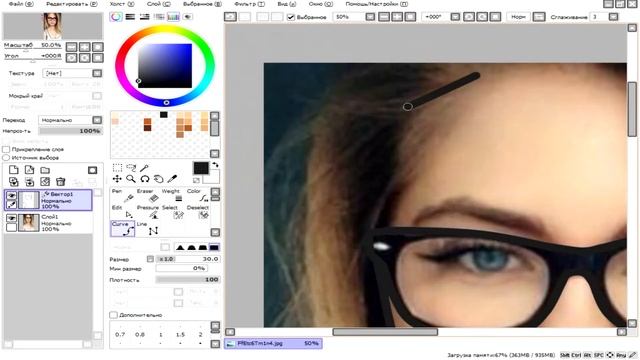This screenshot has height=360, width=640.
Task: Select the Weight tool
Action: [x=174, y=196]
